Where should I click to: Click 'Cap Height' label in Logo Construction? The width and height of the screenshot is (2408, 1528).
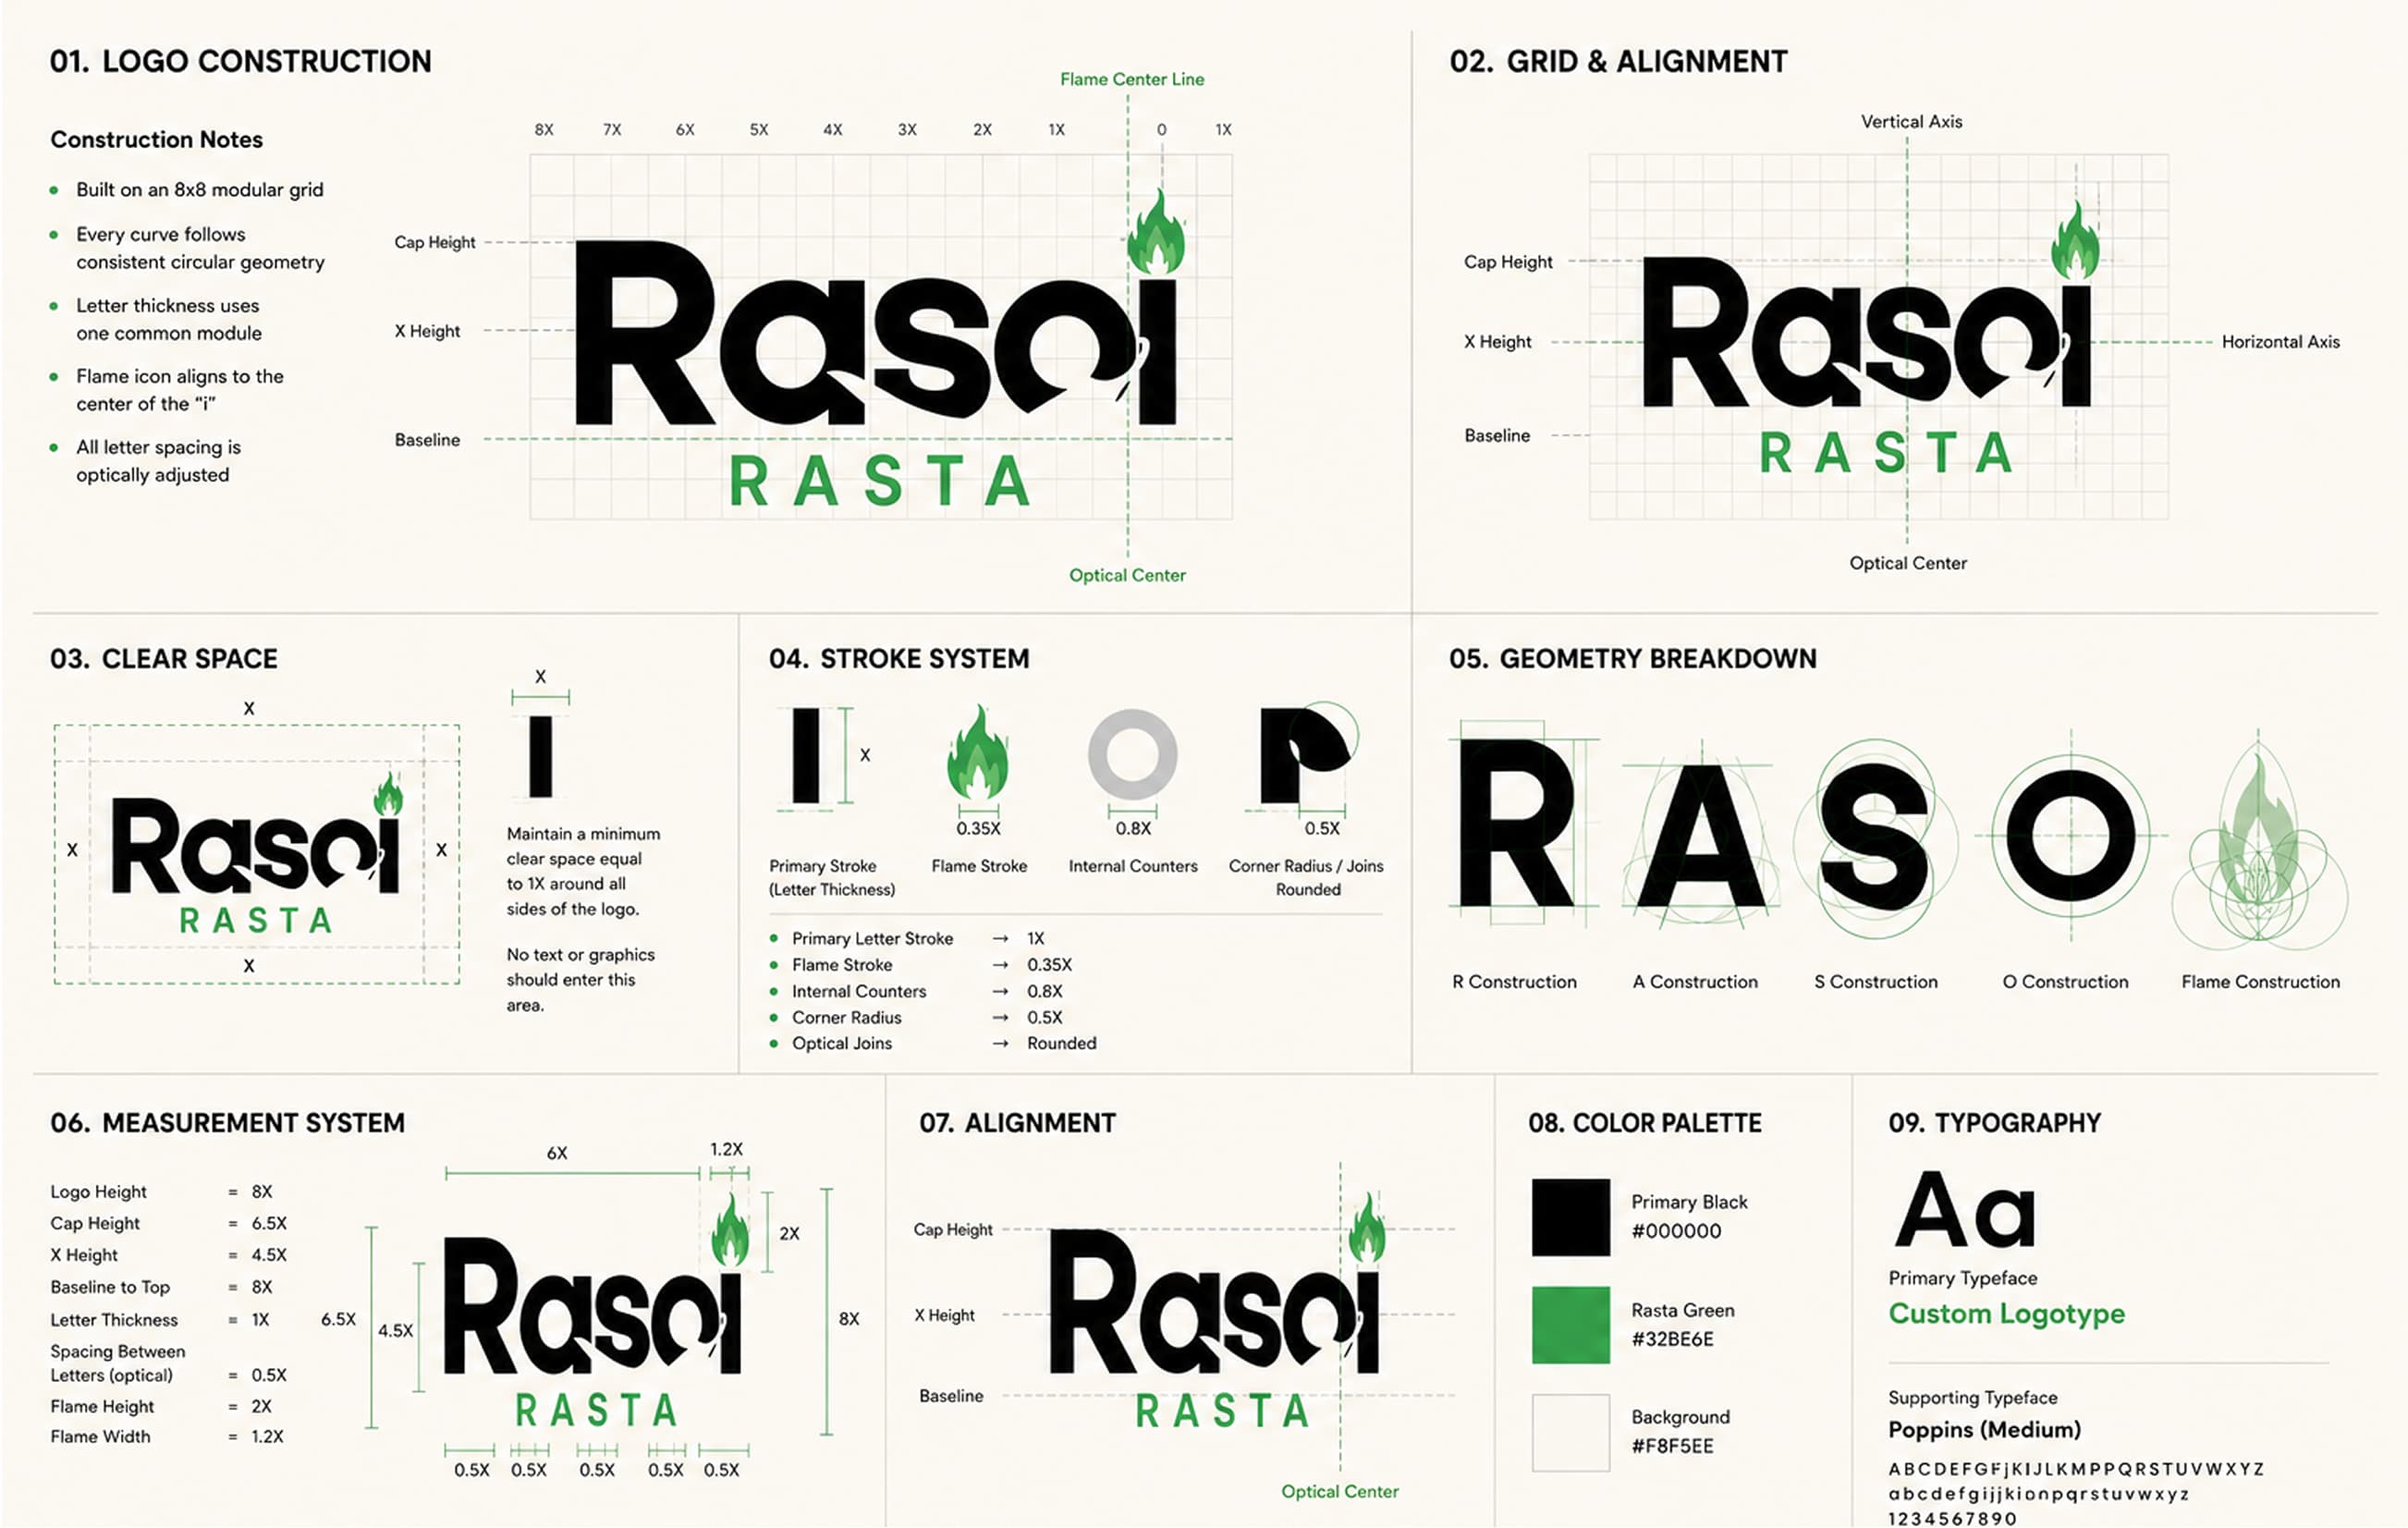[434, 242]
